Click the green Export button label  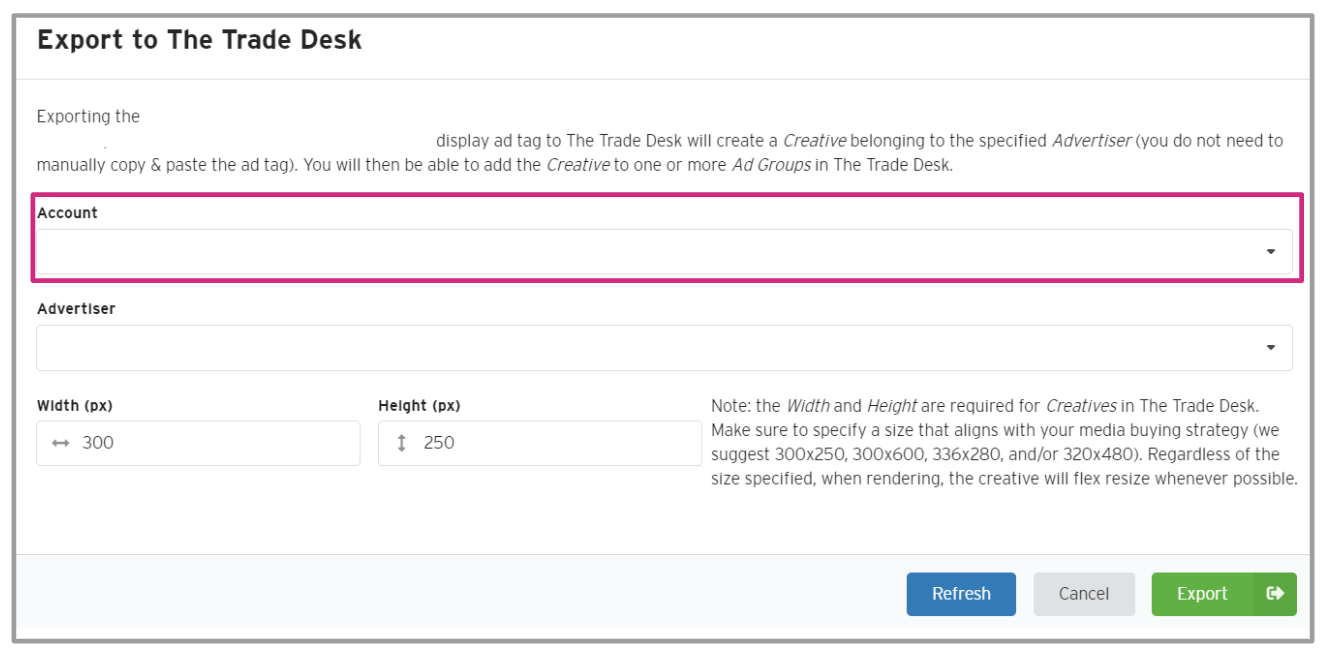(1201, 594)
